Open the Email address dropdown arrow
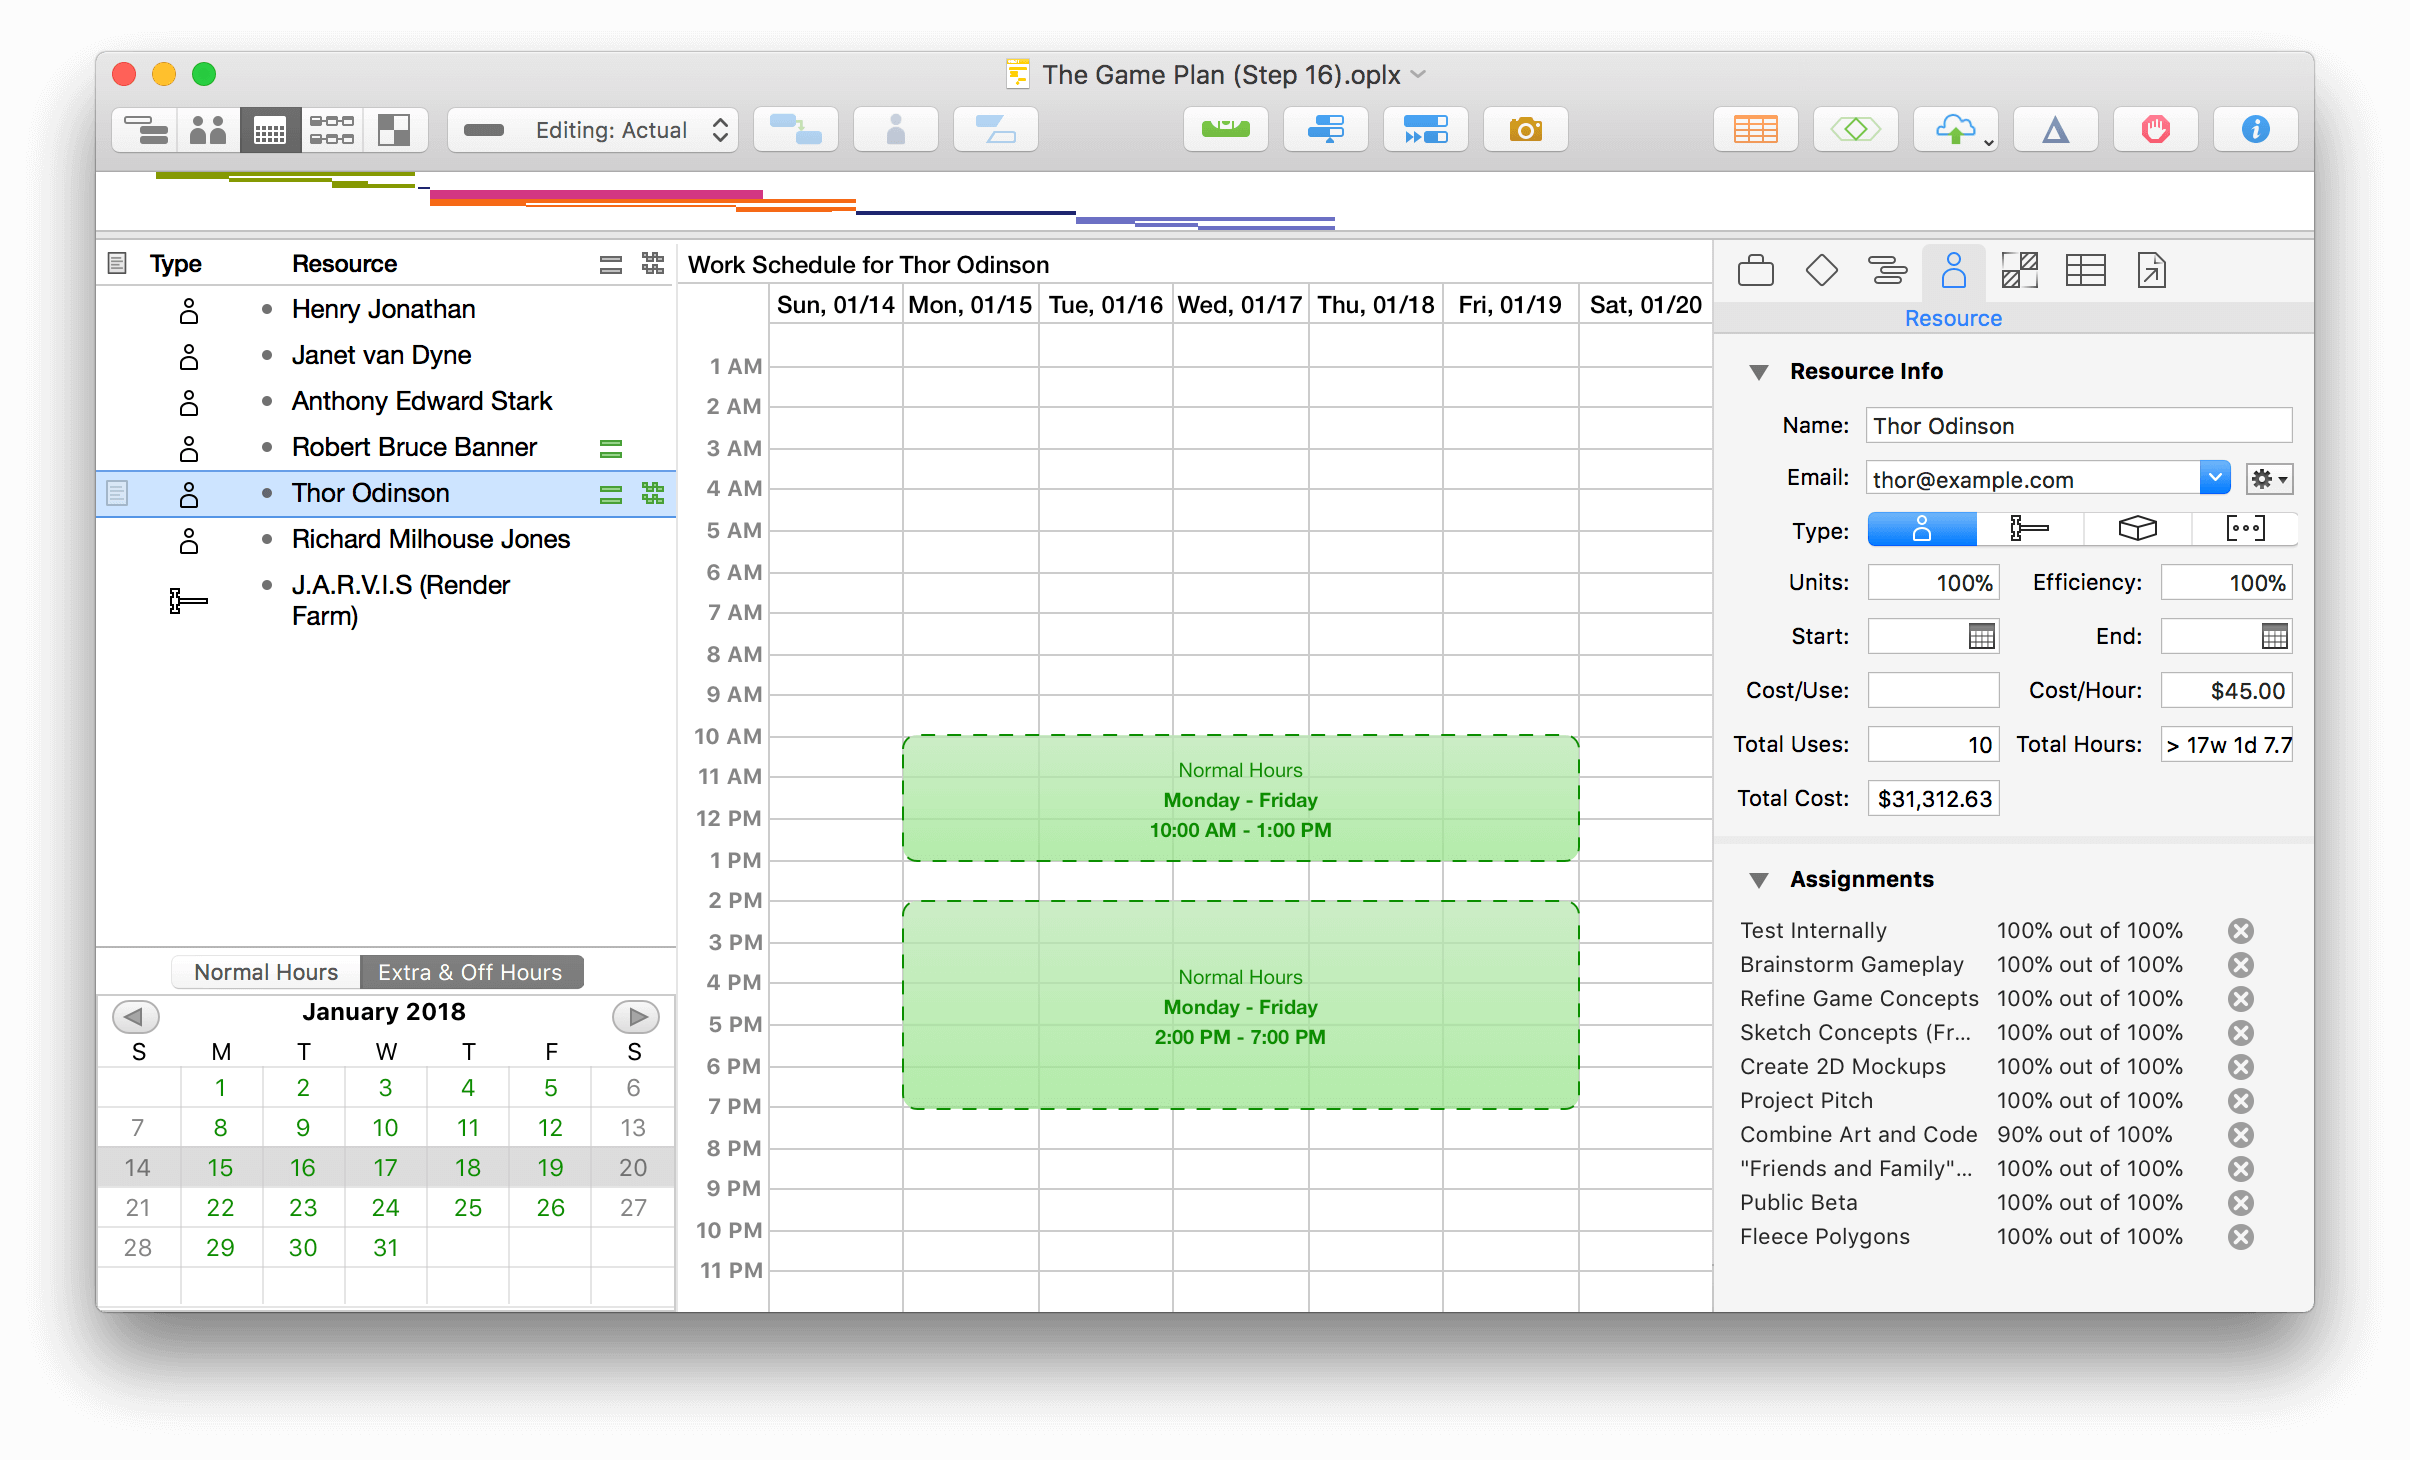This screenshot has height=1460, width=2410. (x=2215, y=478)
